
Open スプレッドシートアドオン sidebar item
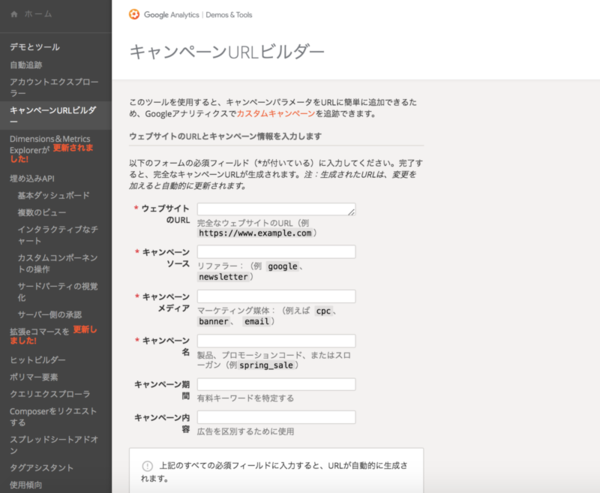54,445
